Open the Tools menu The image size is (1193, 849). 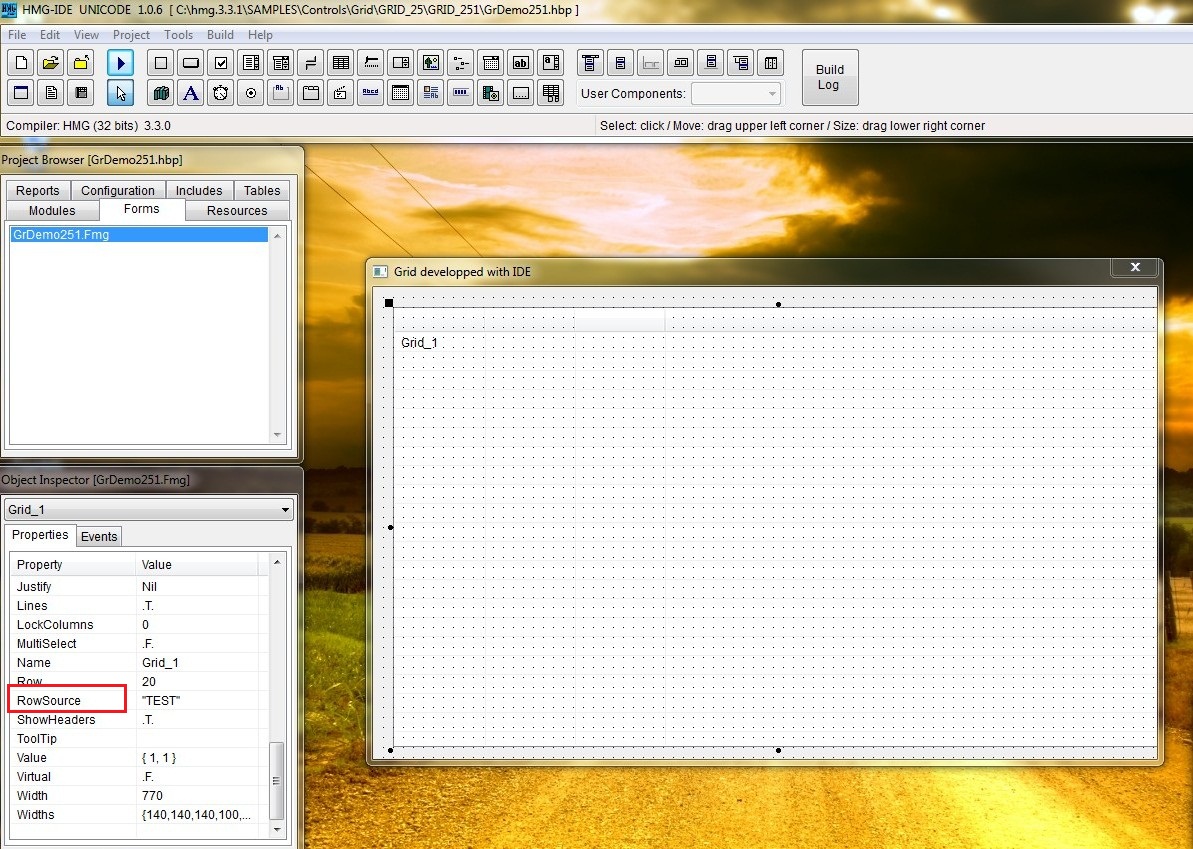tap(178, 34)
